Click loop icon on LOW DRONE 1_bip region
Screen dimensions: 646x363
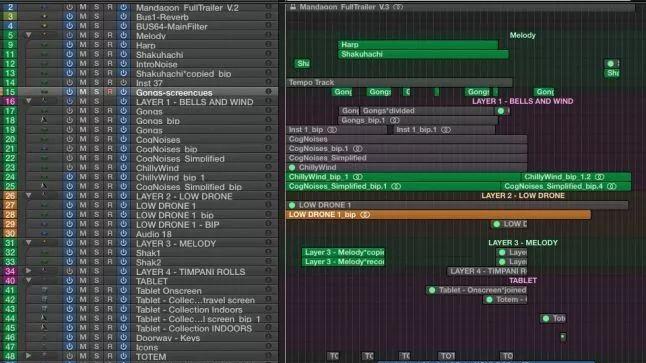click(x=365, y=215)
